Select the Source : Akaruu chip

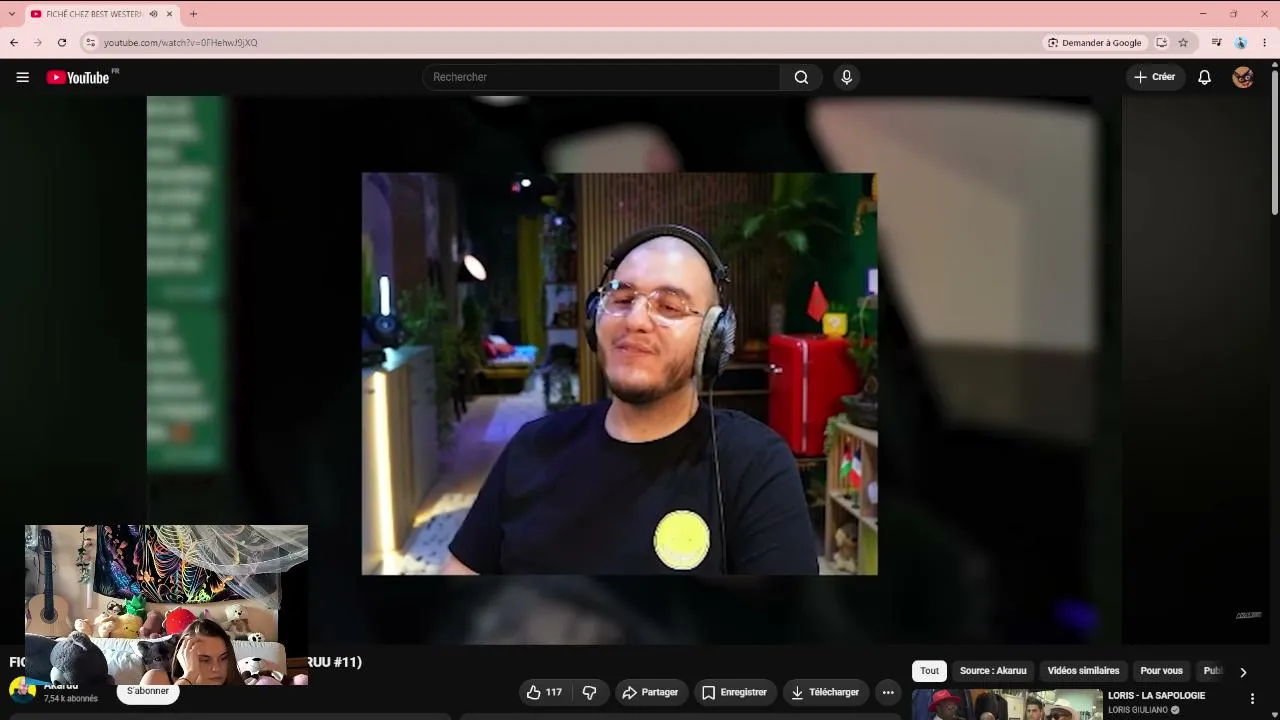(x=993, y=671)
